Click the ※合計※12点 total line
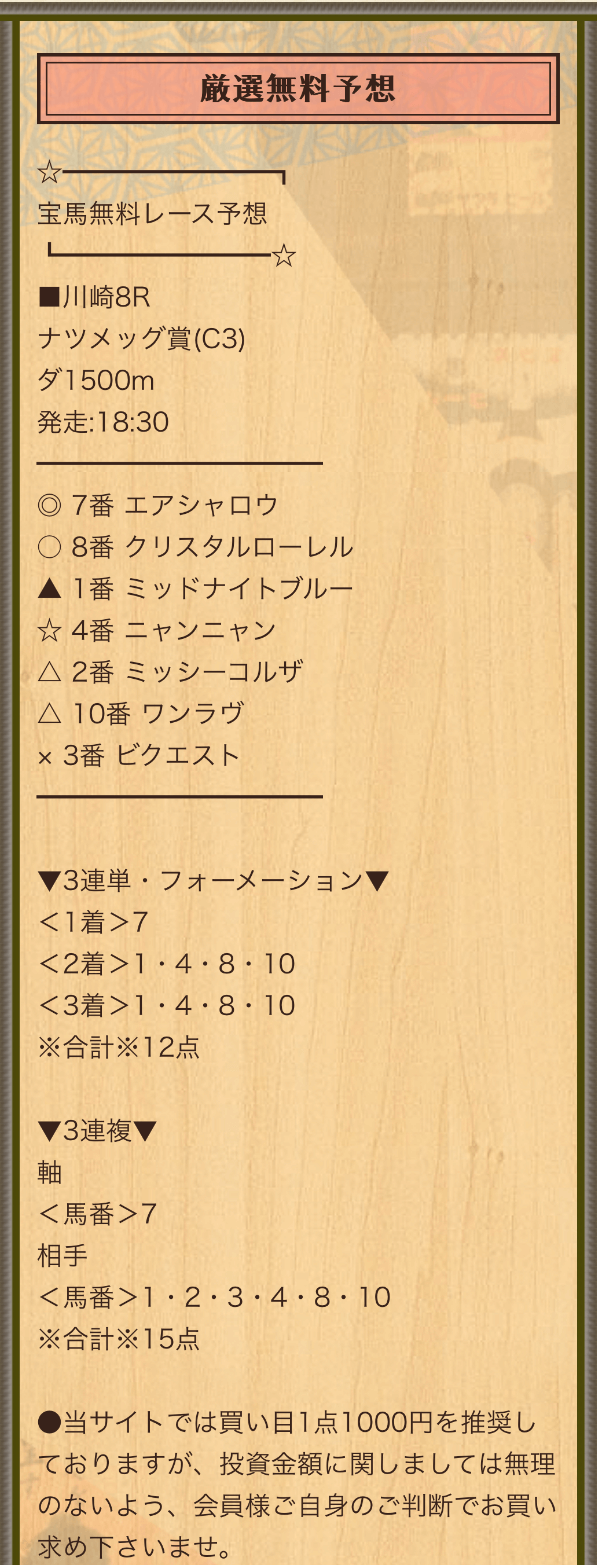Viewport: 597px width, 1565px height. pyautogui.click(x=118, y=1047)
